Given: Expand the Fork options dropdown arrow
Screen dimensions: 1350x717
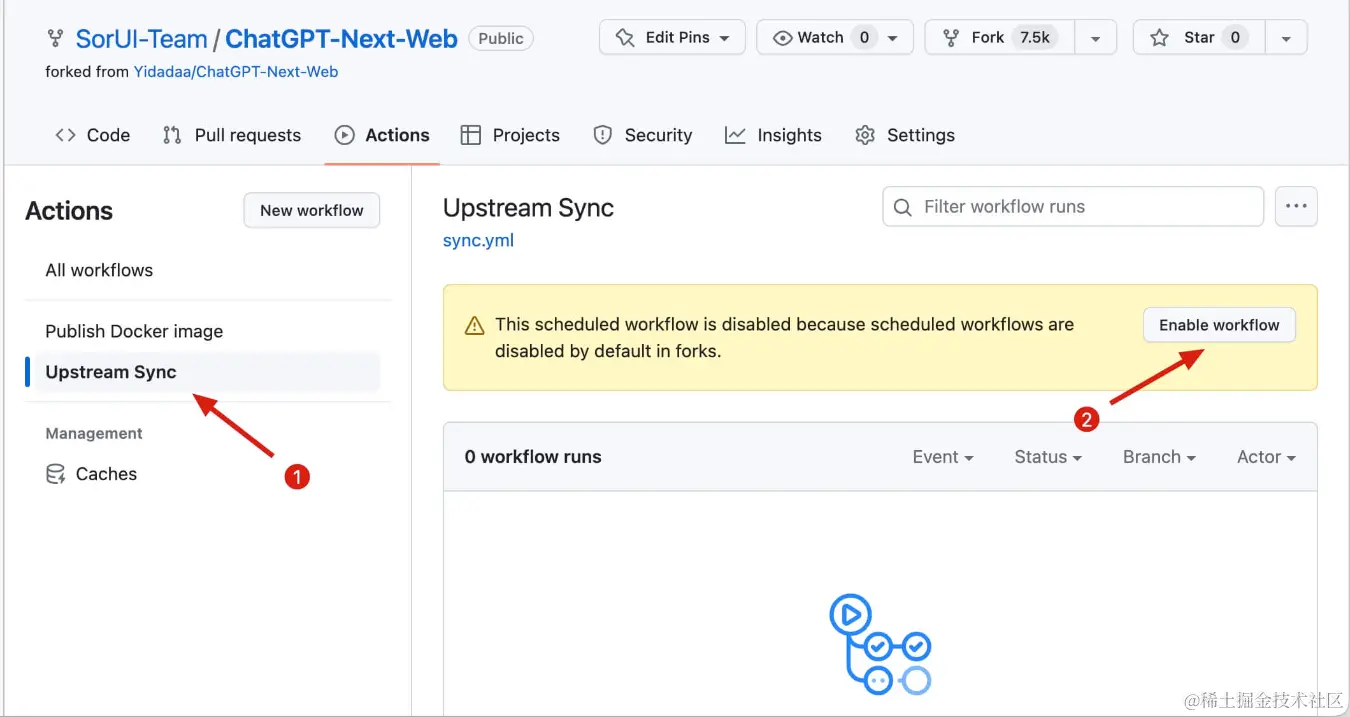Looking at the screenshot, I should click(x=1096, y=38).
